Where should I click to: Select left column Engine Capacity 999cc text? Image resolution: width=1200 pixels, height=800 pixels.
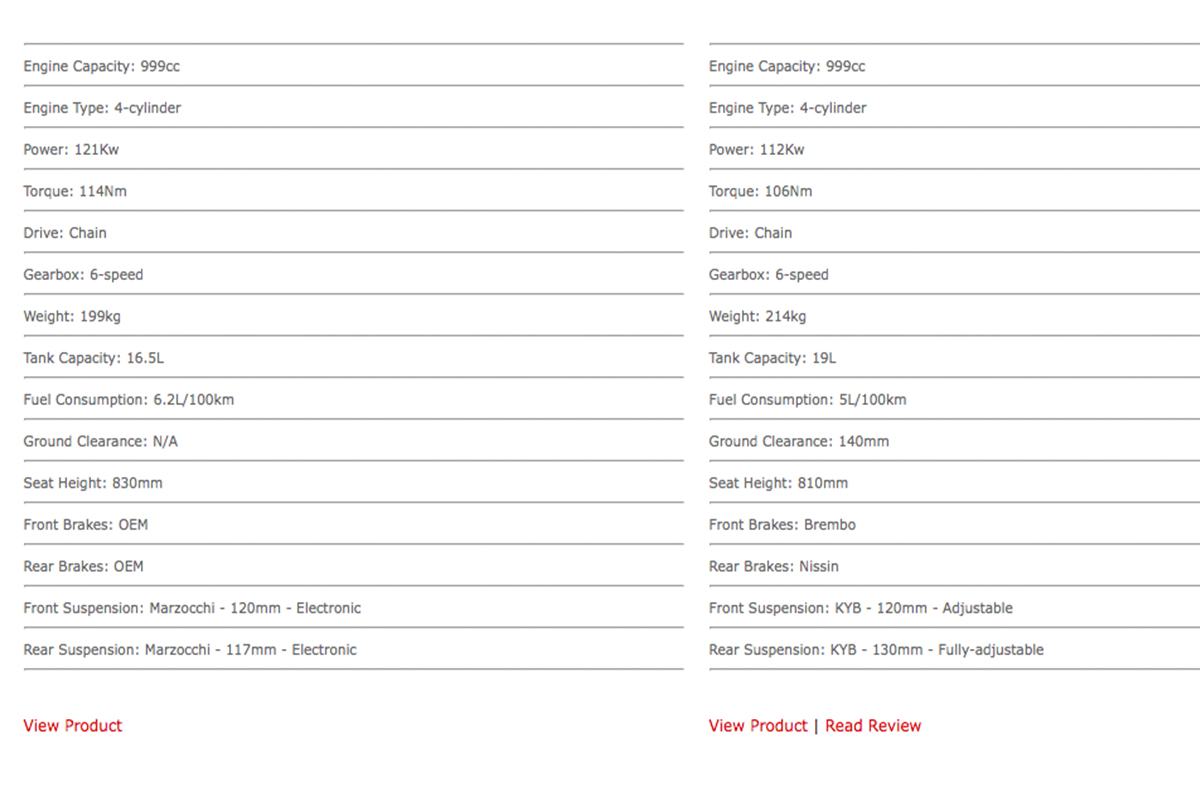click(x=102, y=67)
